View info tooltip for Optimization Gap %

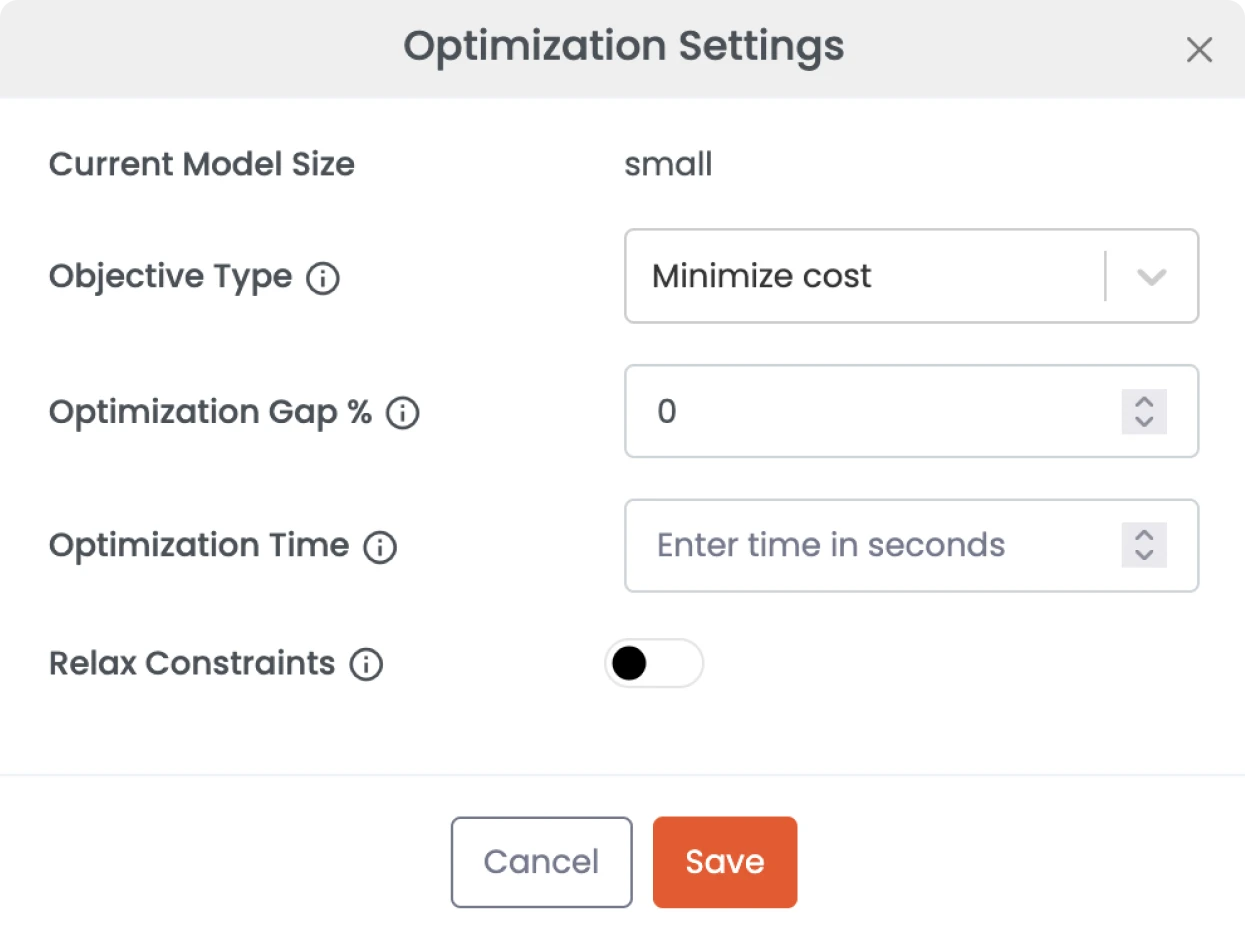click(401, 412)
